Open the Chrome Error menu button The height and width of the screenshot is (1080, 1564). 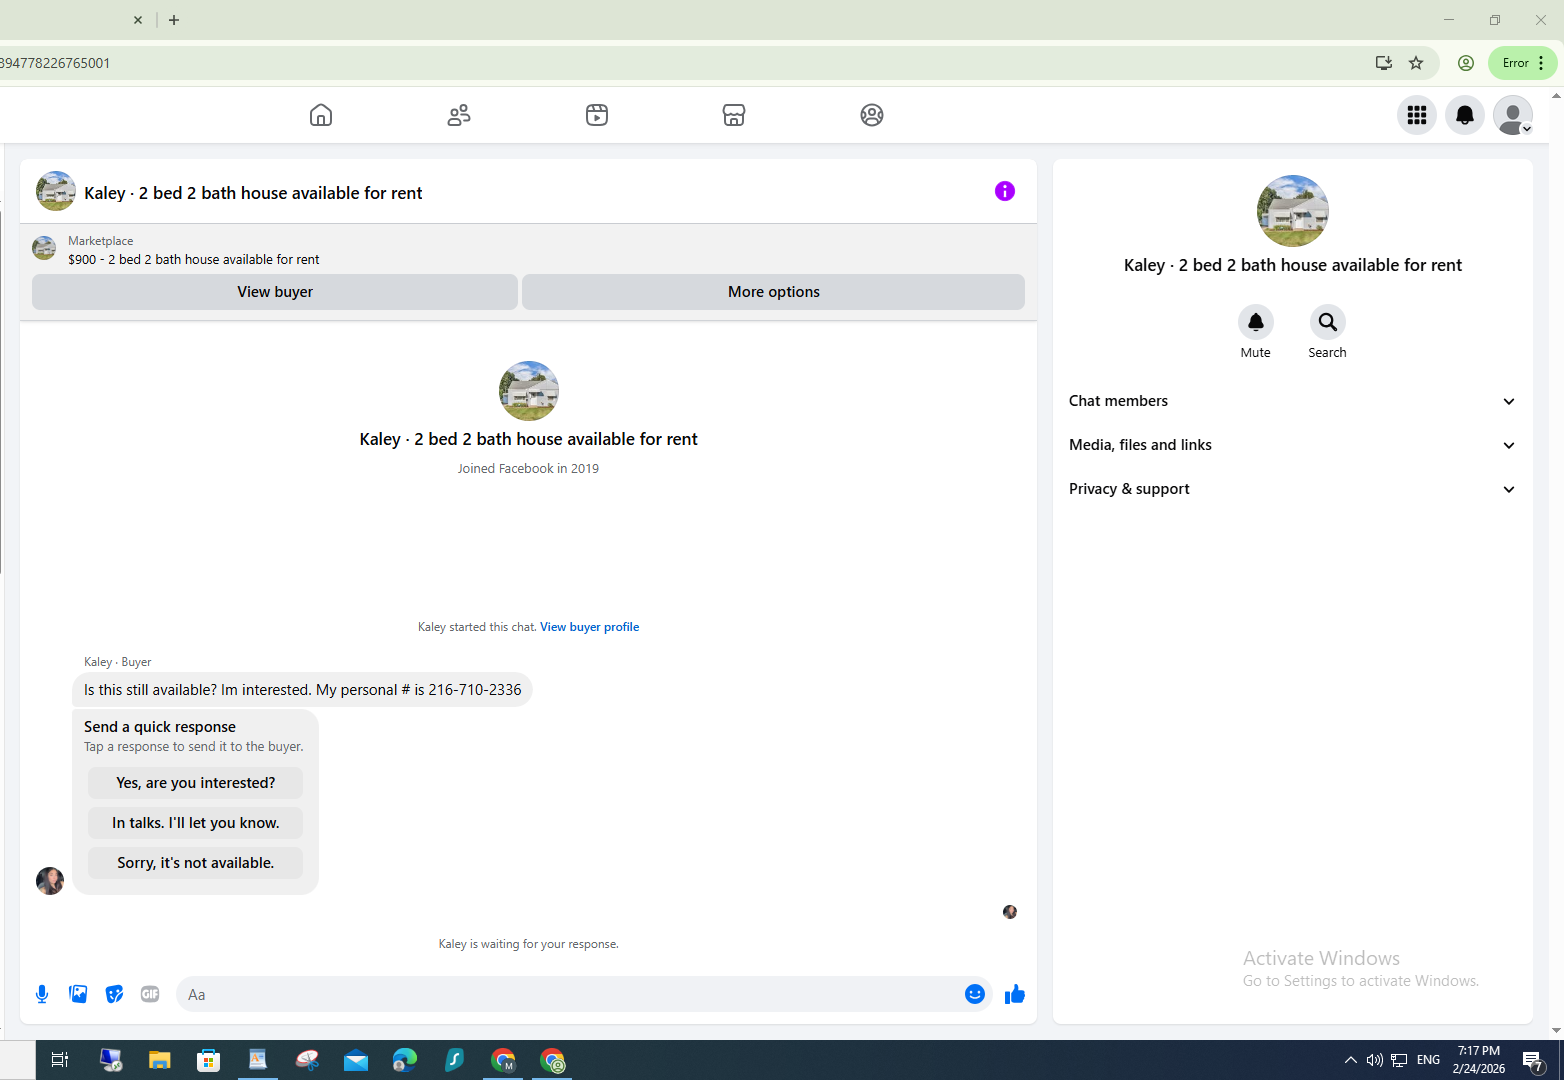click(1523, 63)
